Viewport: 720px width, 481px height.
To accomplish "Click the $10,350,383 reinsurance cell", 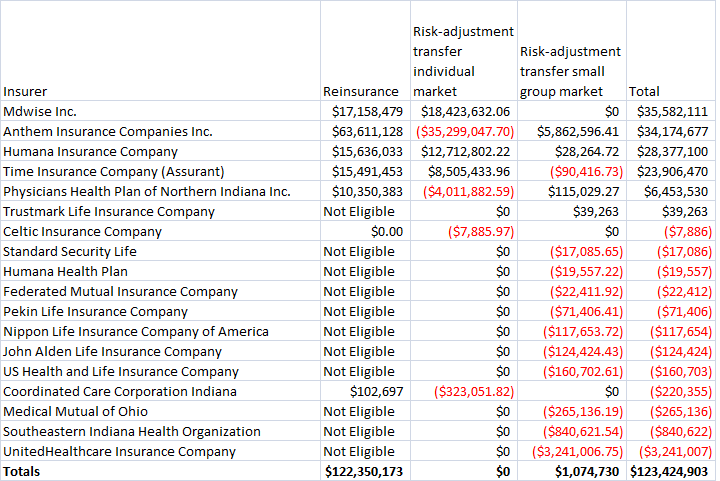I will [x=365, y=191].
